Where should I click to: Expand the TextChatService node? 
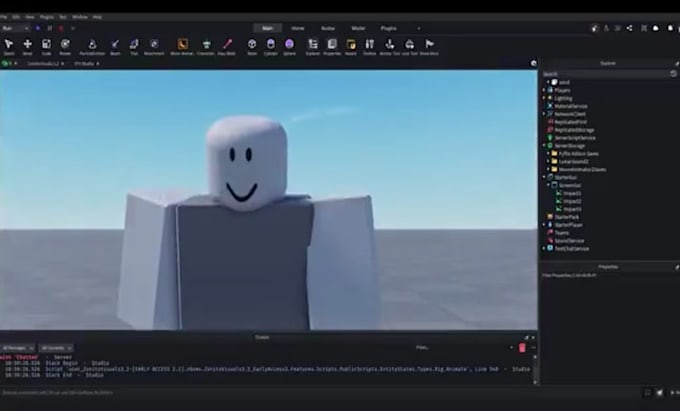coord(544,248)
